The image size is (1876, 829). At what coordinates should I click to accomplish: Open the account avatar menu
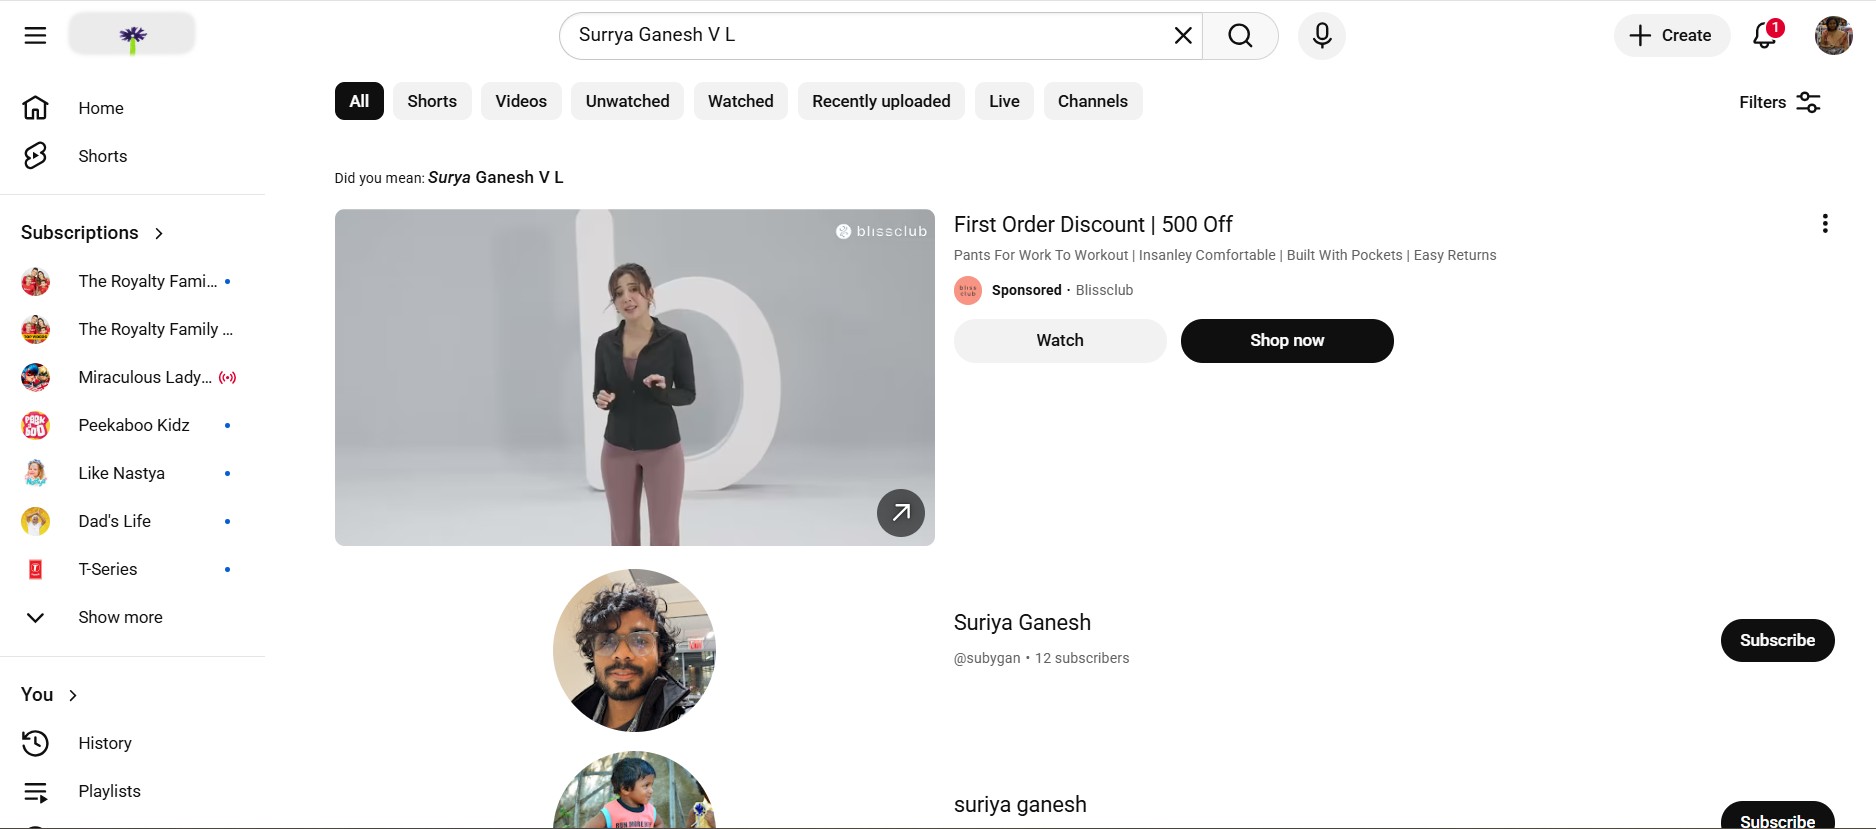(1834, 36)
